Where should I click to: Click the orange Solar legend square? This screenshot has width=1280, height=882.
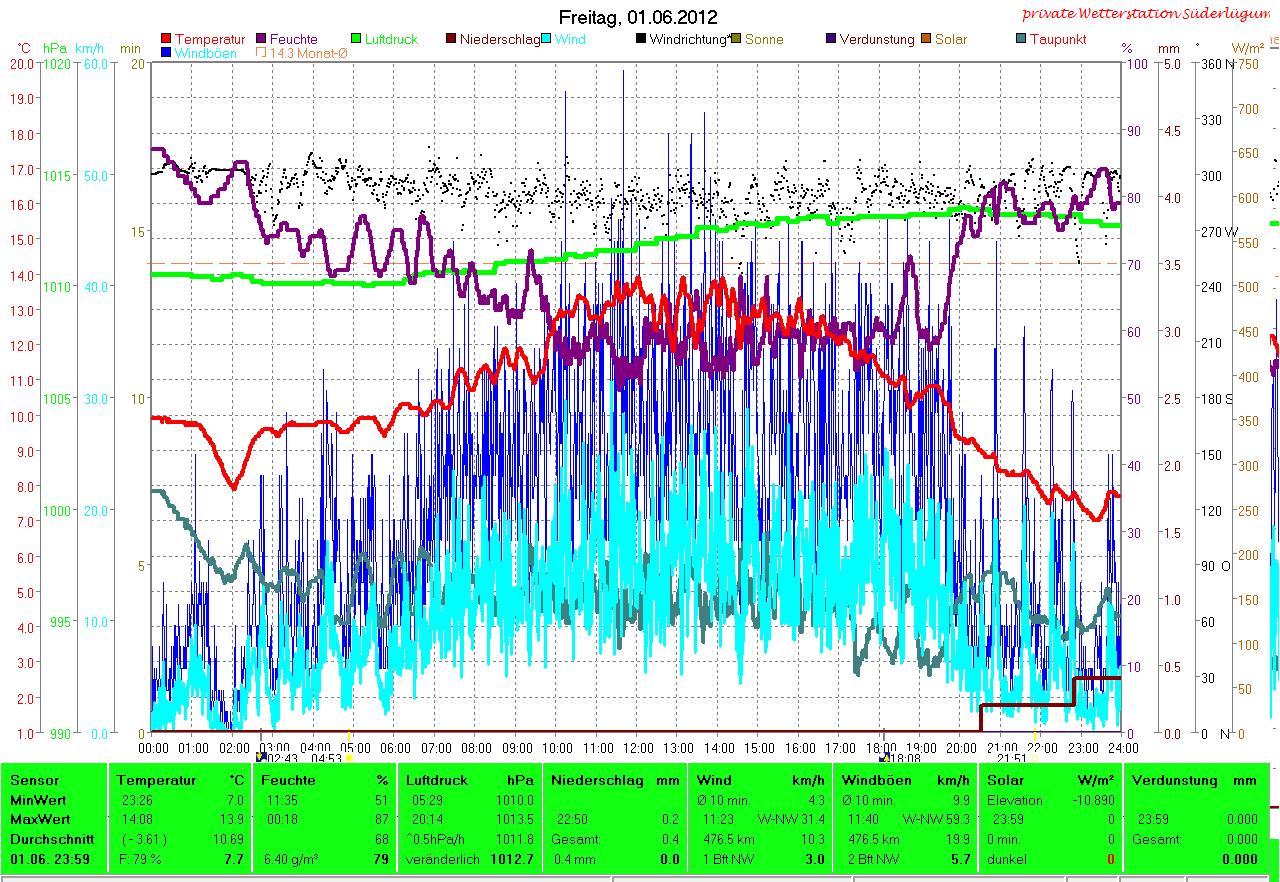926,40
